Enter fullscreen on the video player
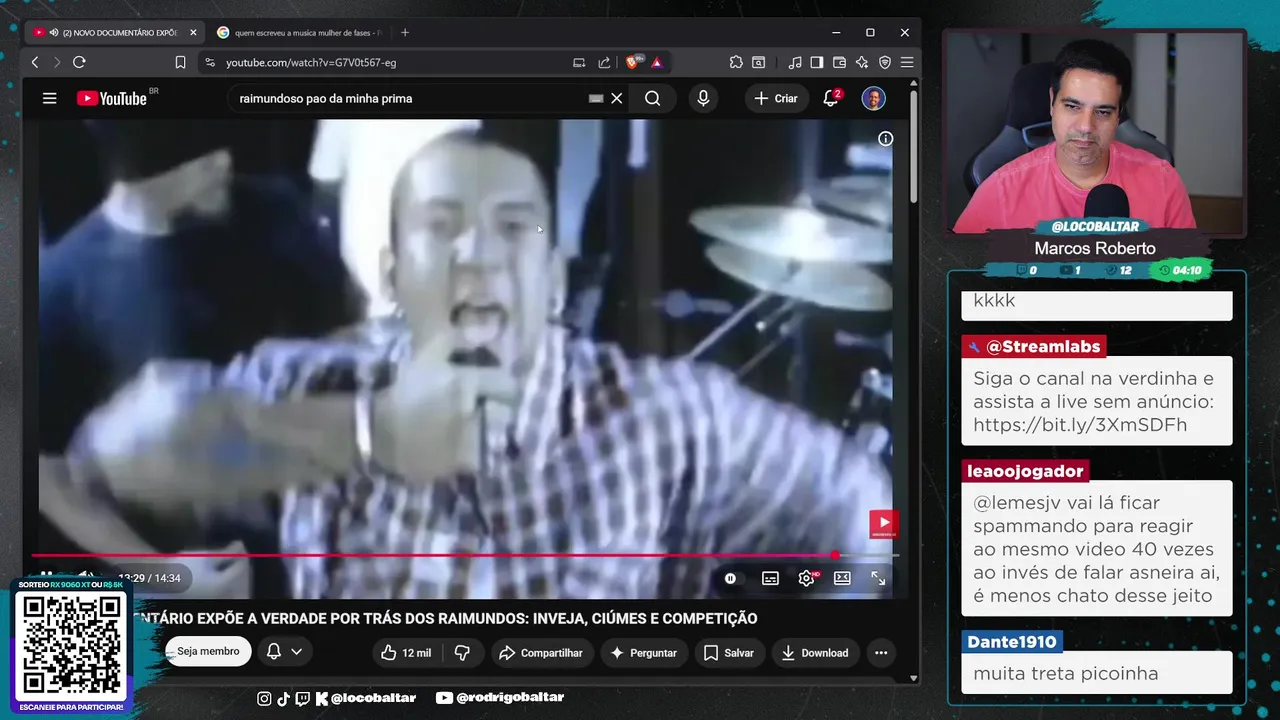The height and width of the screenshot is (720, 1280). coord(878,578)
